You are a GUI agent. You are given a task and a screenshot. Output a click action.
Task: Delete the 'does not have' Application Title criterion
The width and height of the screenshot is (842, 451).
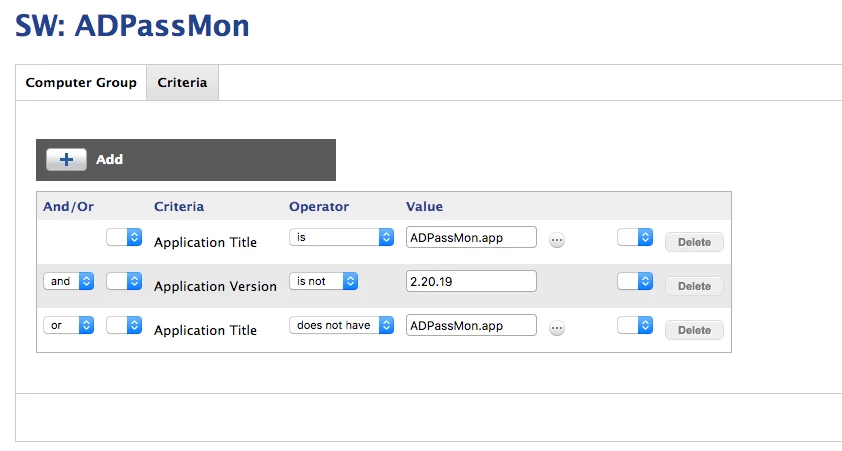(694, 330)
